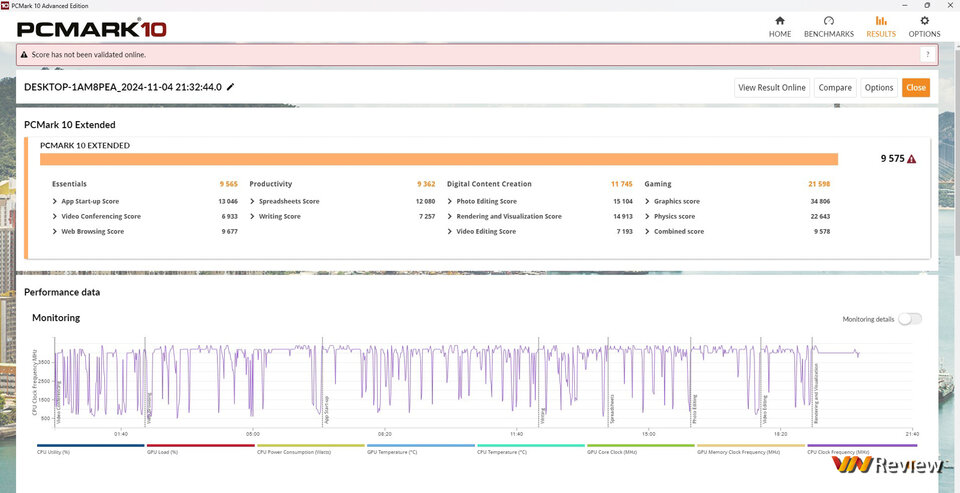Click the Spreadsheets marker on monitoring chart
This screenshot has height=493, width=960.
[612, 410]
